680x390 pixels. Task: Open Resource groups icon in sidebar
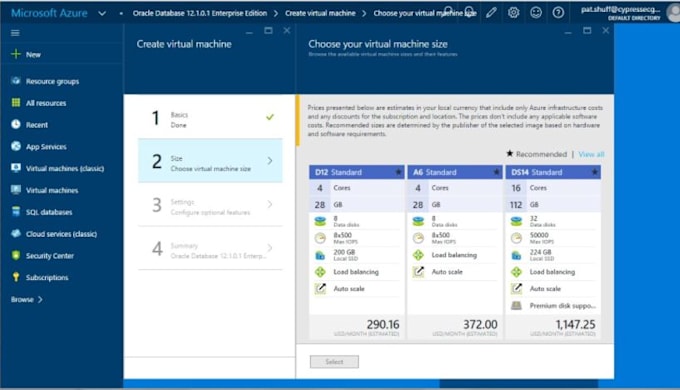point(16,81)
